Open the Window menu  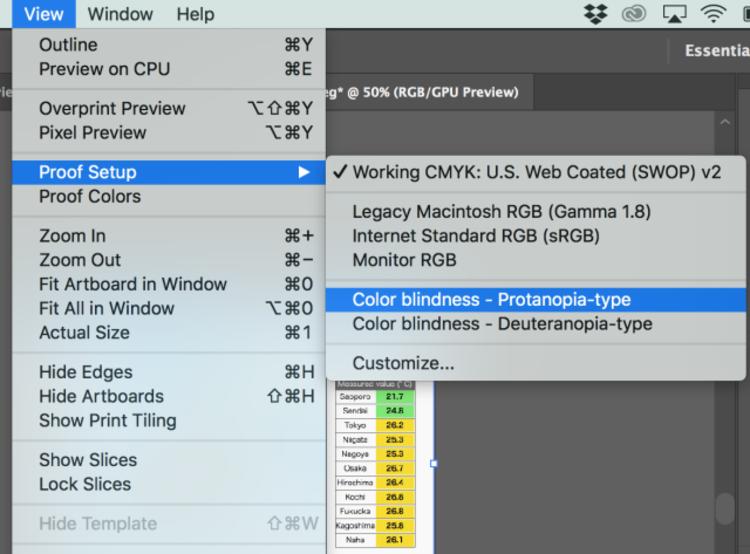(120, 14)
